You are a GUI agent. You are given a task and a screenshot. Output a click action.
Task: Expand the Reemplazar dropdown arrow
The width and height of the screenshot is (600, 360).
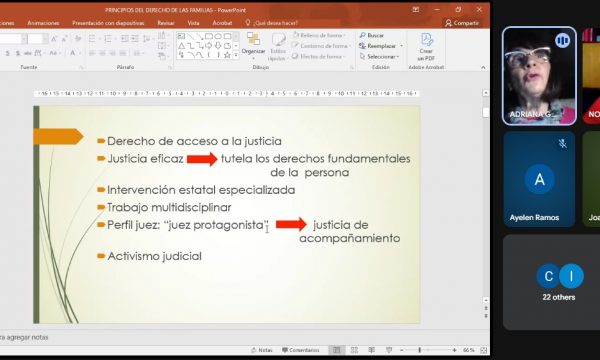401,46
